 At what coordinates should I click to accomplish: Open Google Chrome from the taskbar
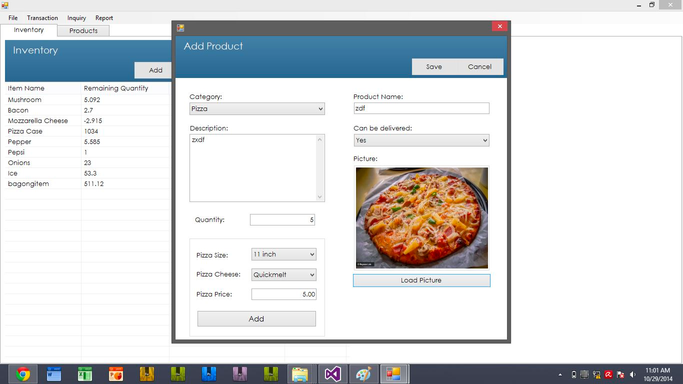pyautogui.click(x=23, y=374)
